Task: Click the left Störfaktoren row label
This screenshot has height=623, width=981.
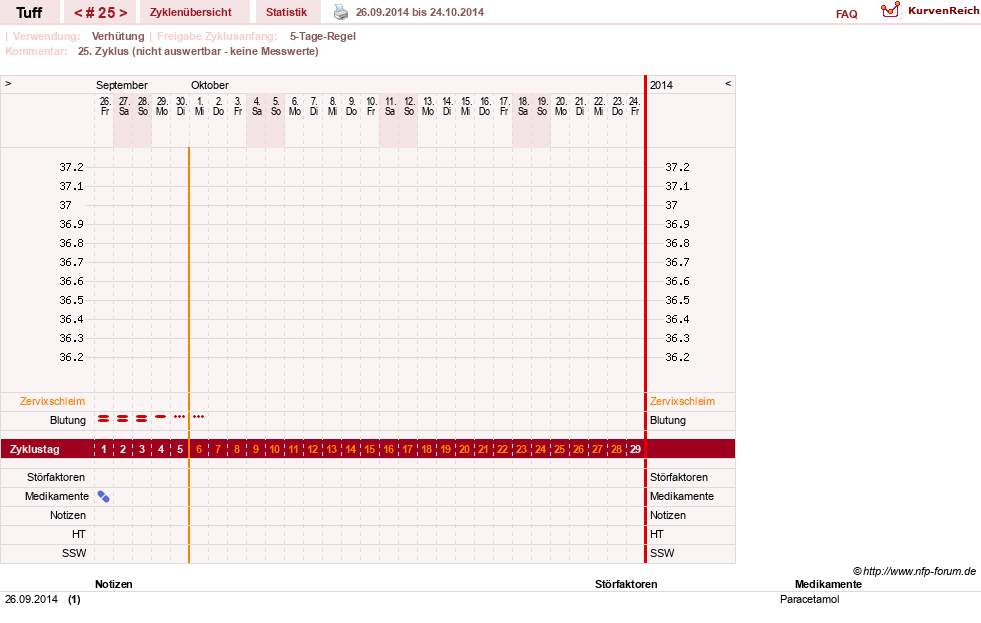Action: (x=56, y=477)
